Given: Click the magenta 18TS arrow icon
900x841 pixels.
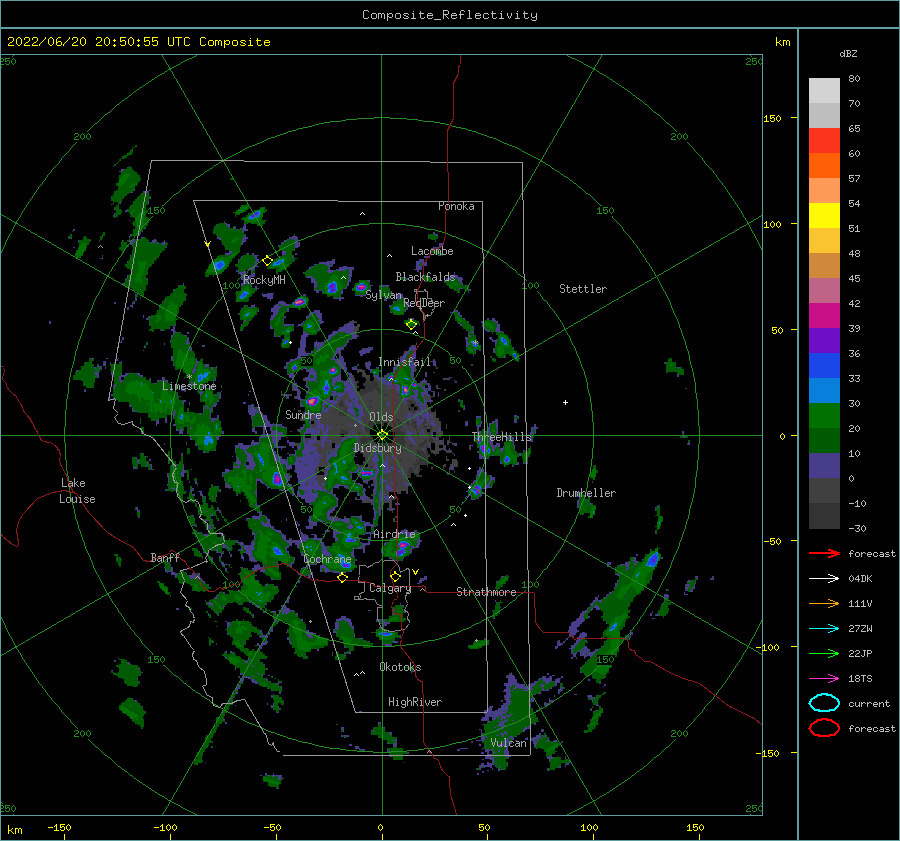Looking at the screenshot, I should [824, 679].
